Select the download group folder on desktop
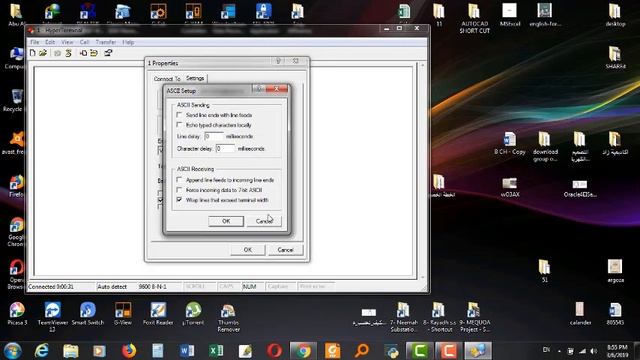 [x=545, y=147]
